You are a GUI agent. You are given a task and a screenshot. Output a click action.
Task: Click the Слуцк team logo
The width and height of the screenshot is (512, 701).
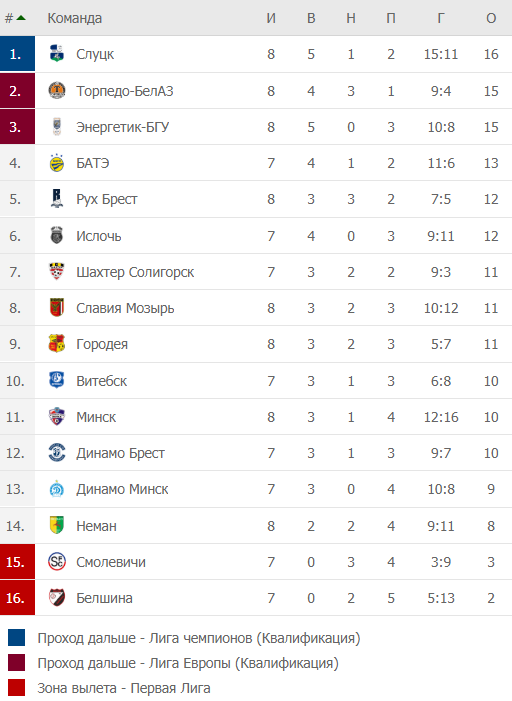click(57, 54)
